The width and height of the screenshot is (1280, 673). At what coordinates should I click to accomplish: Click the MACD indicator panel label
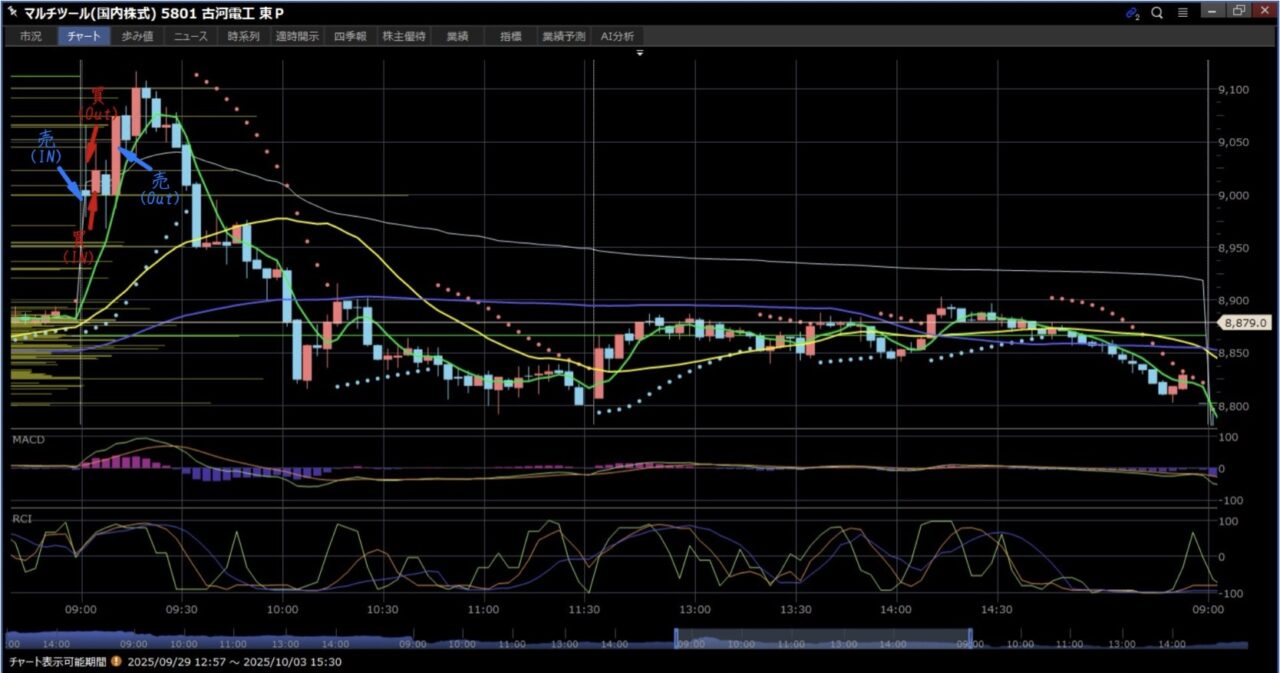(x=28, y=440)
